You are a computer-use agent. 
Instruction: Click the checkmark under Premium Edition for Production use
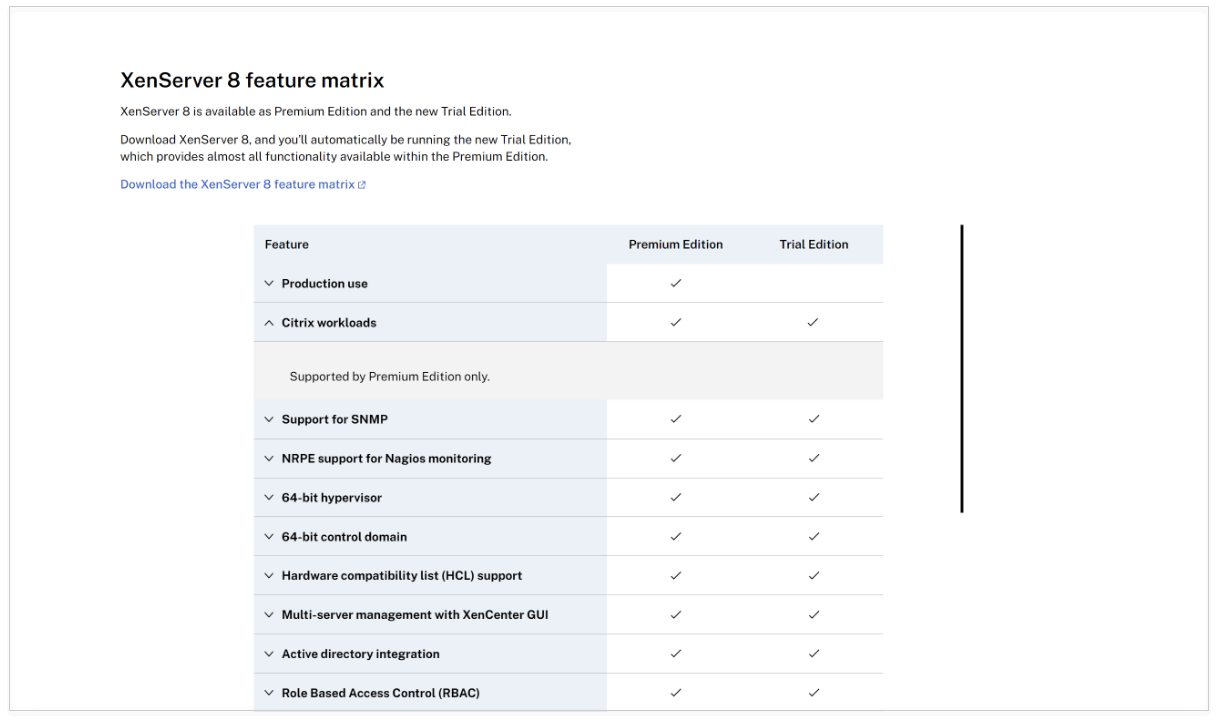point(676,283)
